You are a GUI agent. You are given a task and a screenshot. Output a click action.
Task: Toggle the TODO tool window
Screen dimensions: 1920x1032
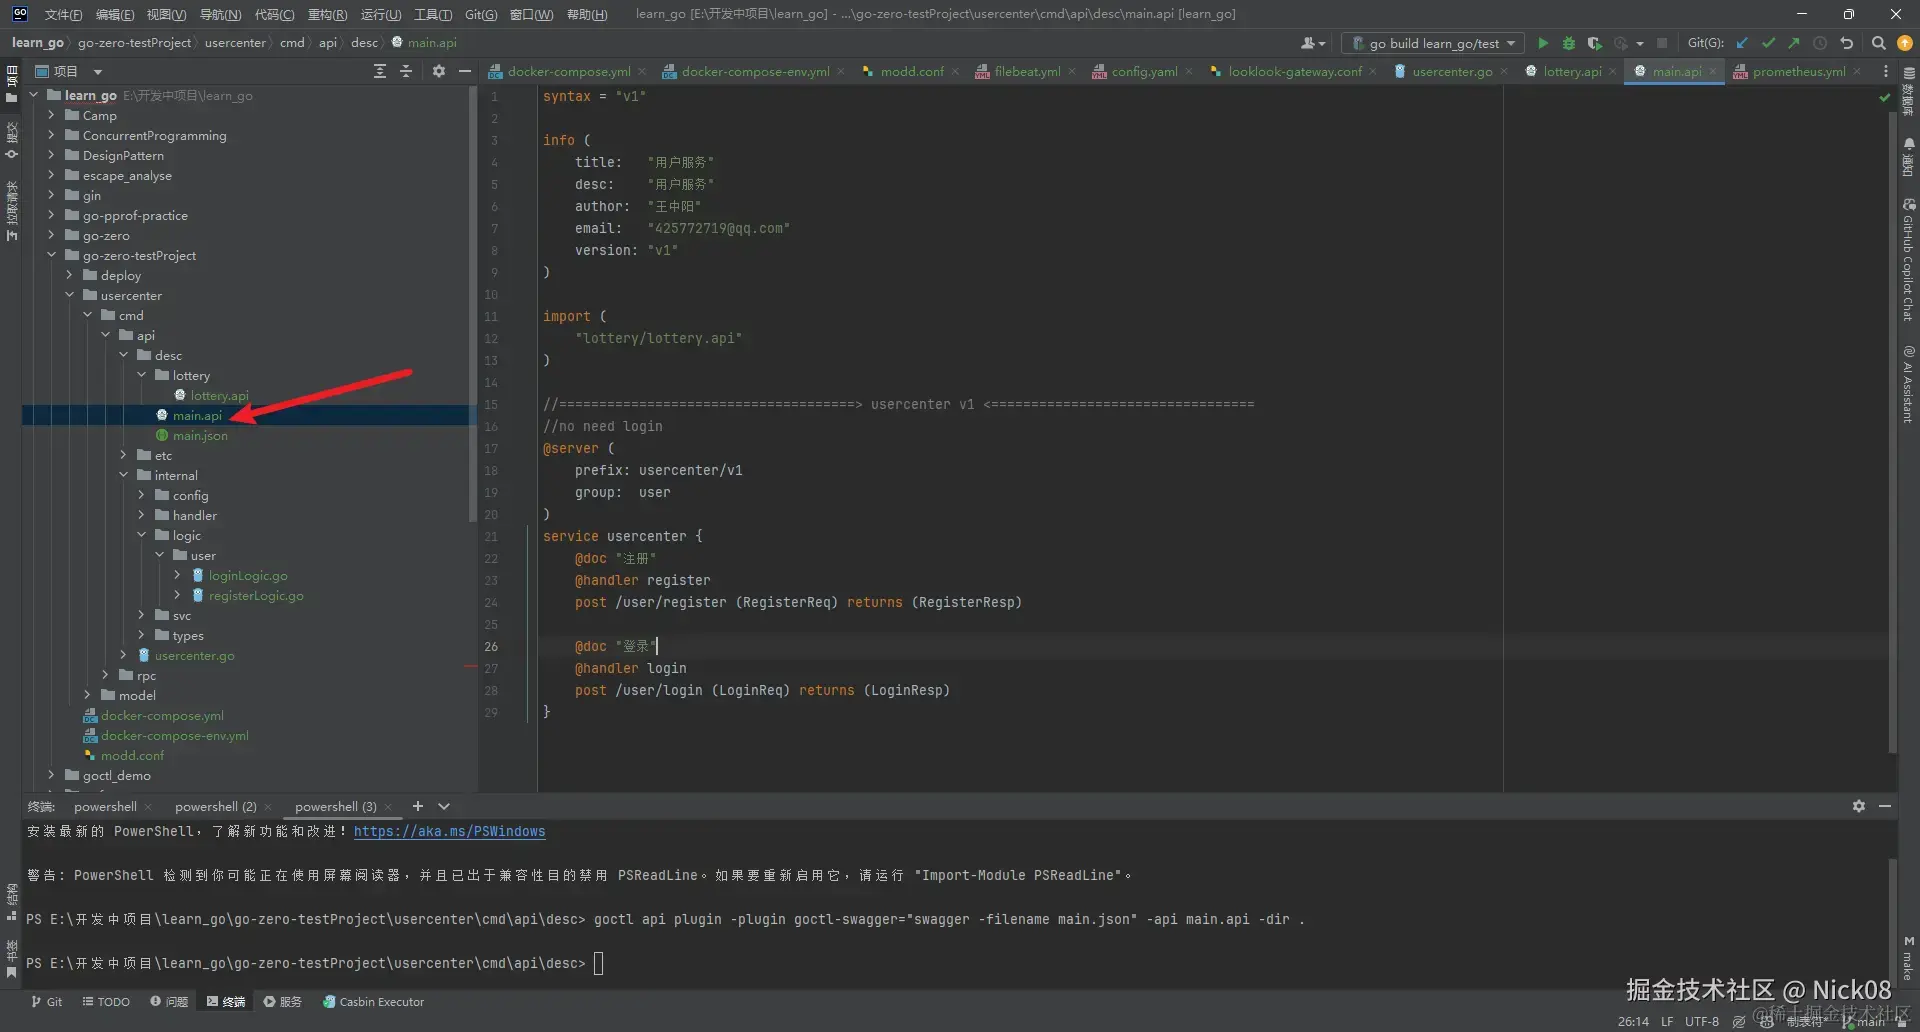[106, 1001]
